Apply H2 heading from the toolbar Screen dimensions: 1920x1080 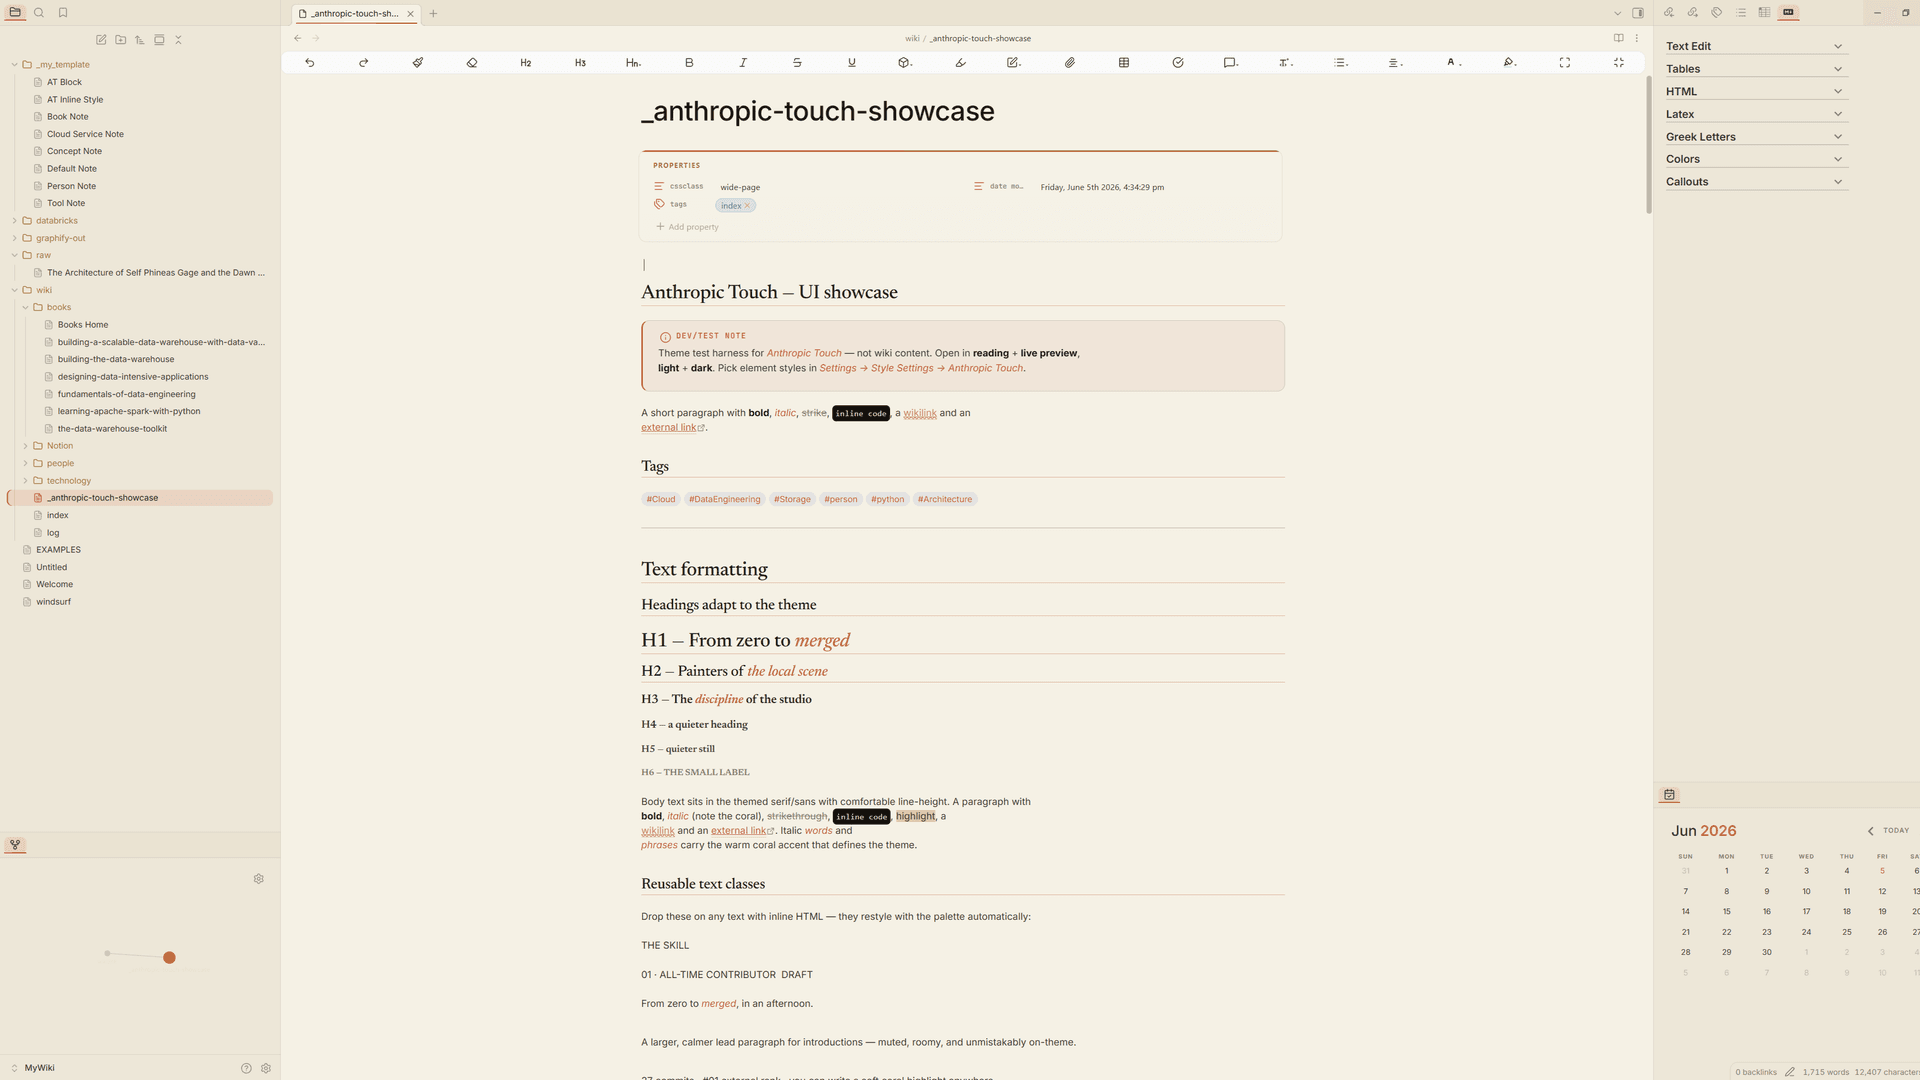(526, 63)
